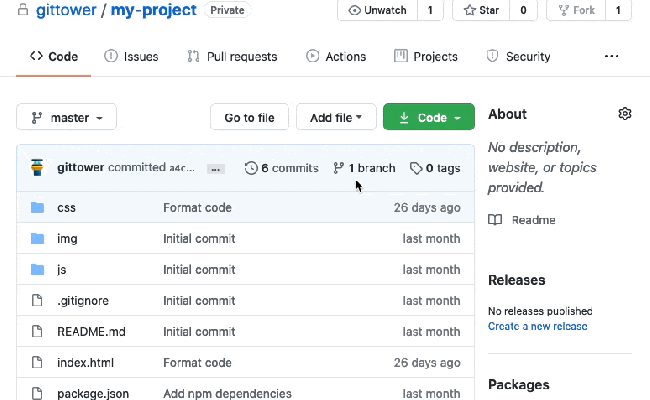Open the index.html file
The image size is (650, 400).
(85, 363)
